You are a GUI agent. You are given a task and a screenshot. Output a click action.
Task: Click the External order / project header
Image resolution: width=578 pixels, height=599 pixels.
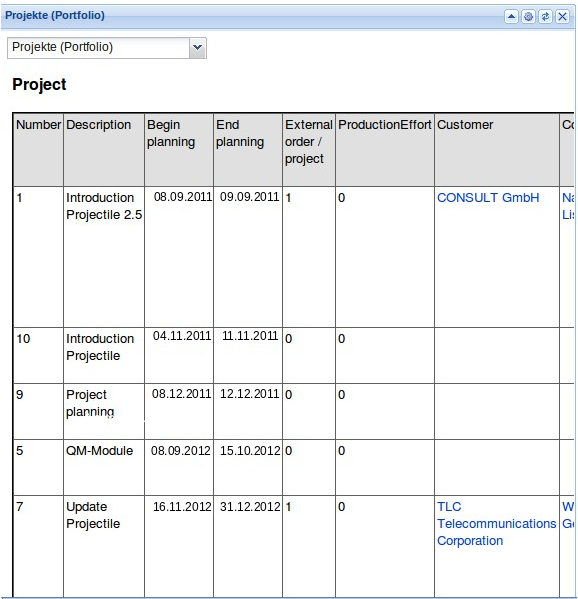pos(309,149)
